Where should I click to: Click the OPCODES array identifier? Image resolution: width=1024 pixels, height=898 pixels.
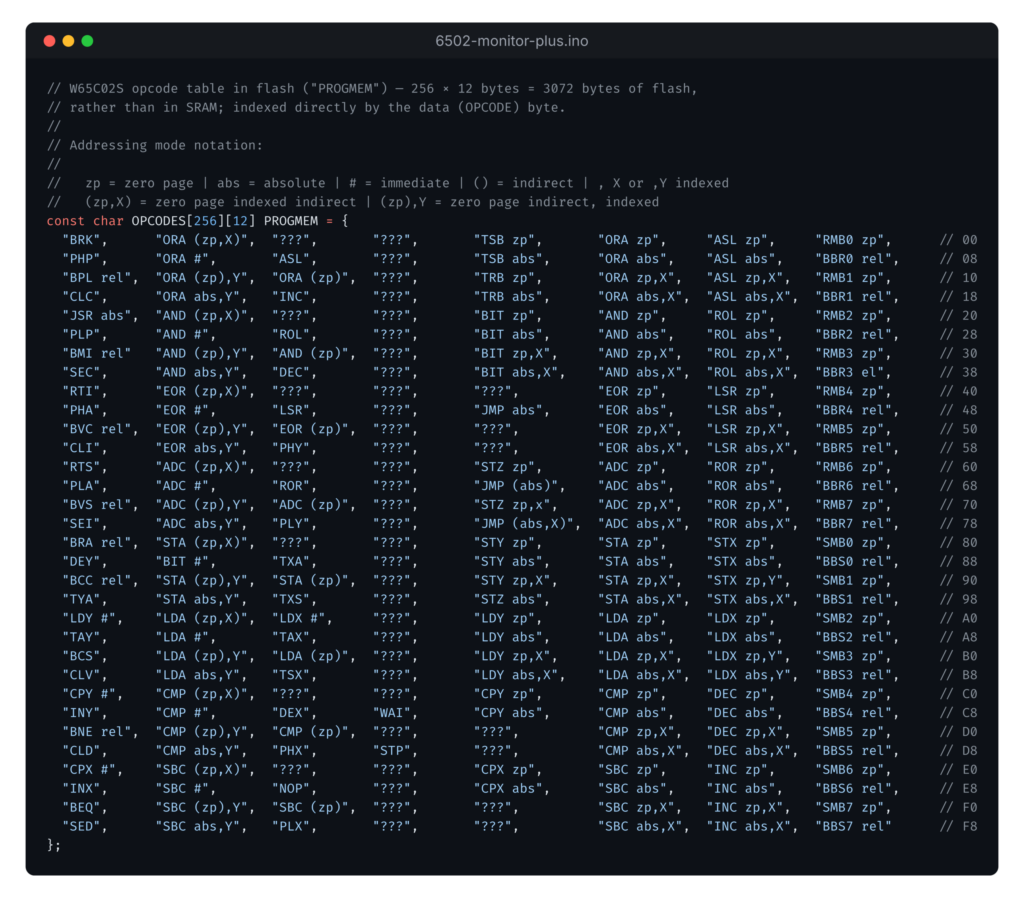[158, 221]
